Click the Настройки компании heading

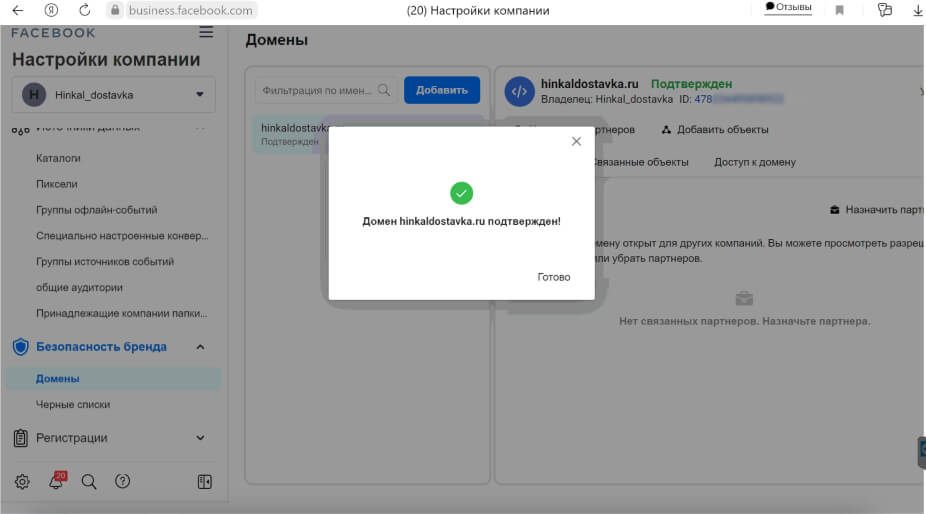[x=106, y=60]
